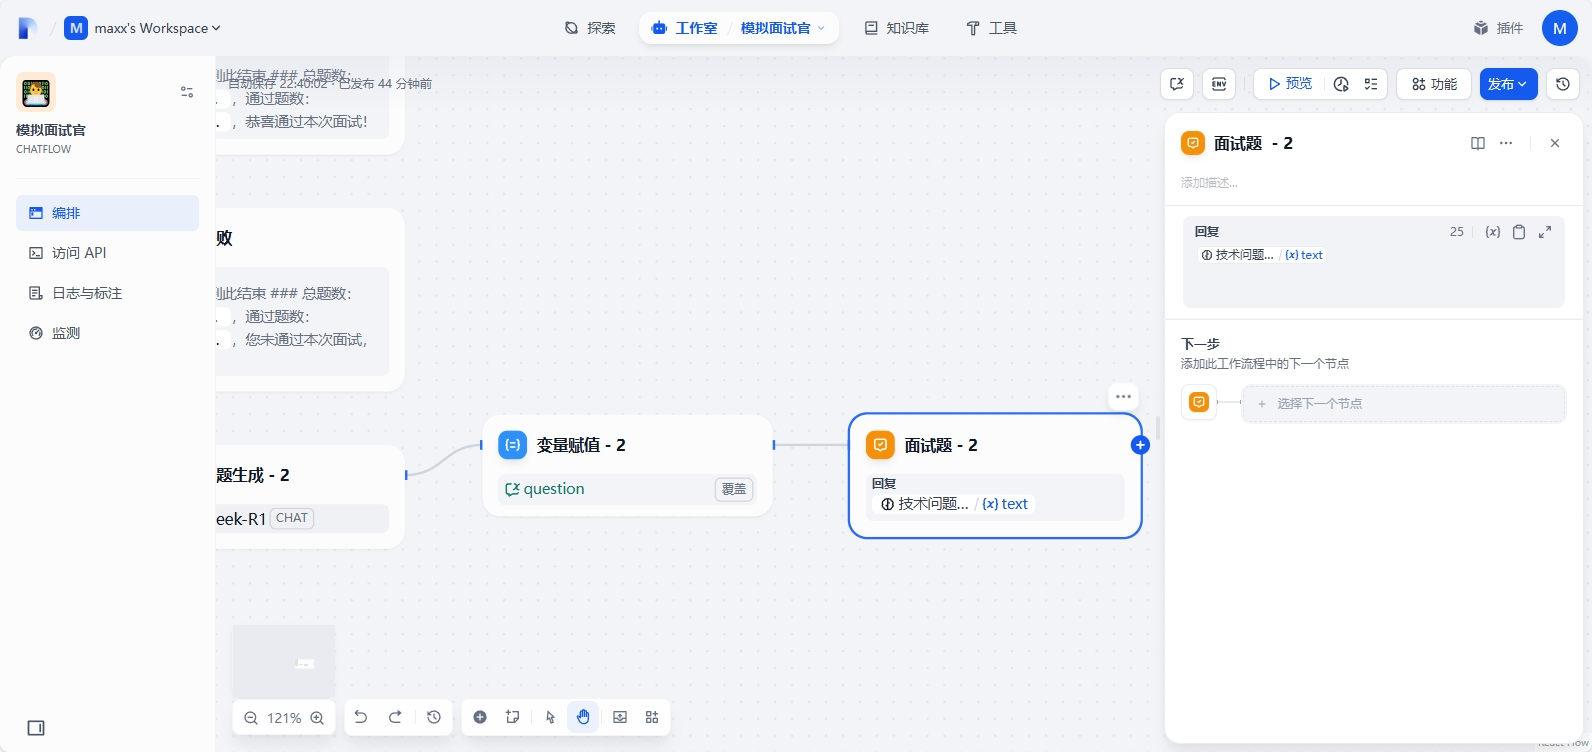The width and height of the screenshot is (1592, 752).
Task: Export the workflow as image
Action: [620, 717]
